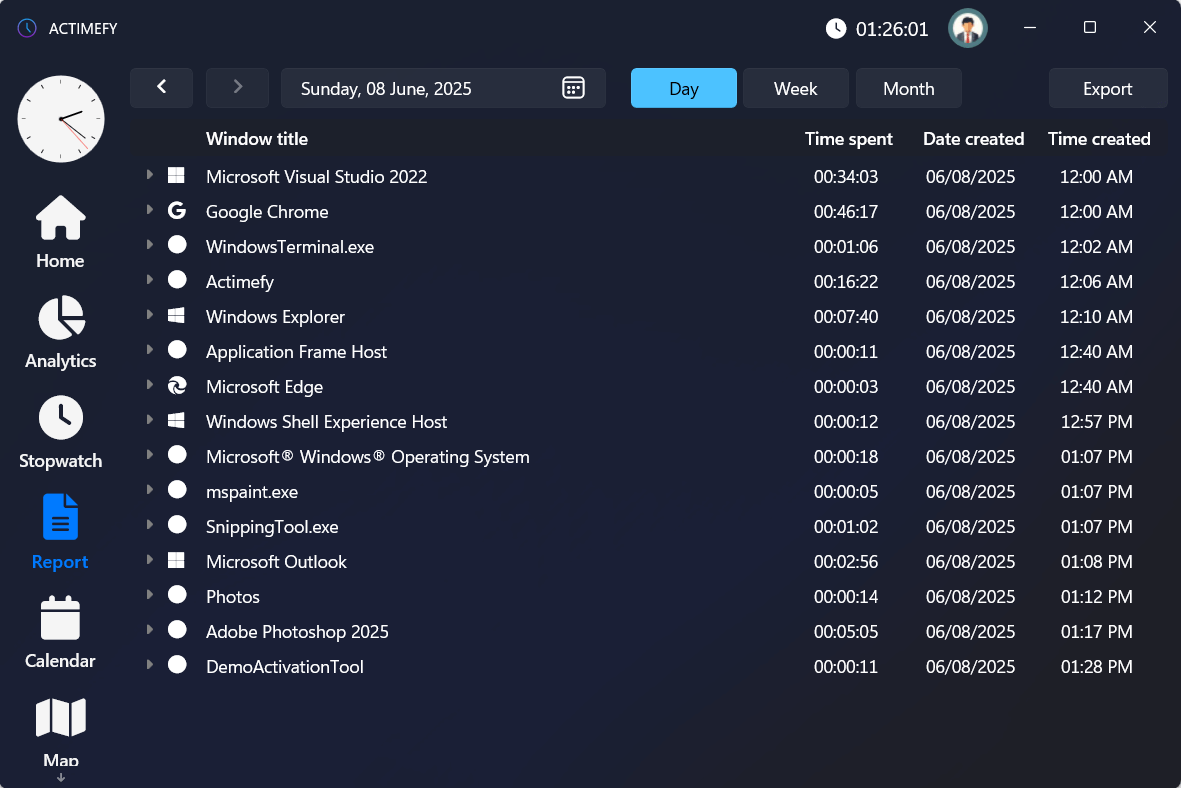1181x788 pixels.
Task: Open the Stopwatch from the sidebar
Action: [60, 432]
